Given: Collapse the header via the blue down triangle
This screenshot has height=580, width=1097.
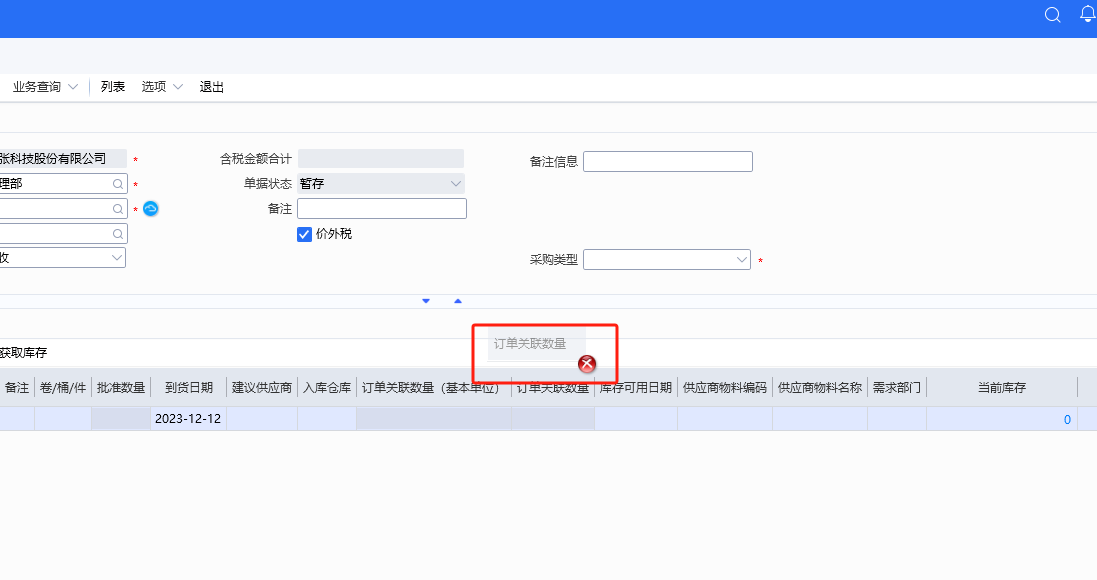Looking at the screenshot, I should [425, 300].
